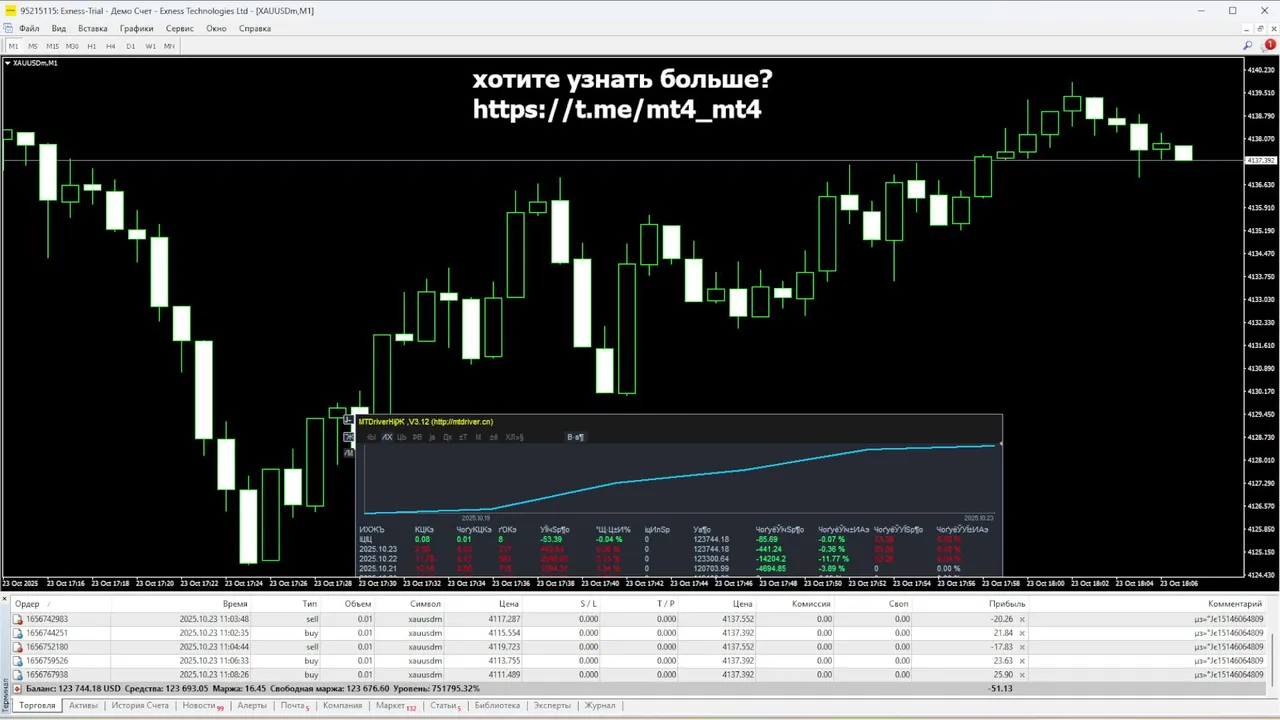Close order 1656752180 with its x button

pos(1022,647)
